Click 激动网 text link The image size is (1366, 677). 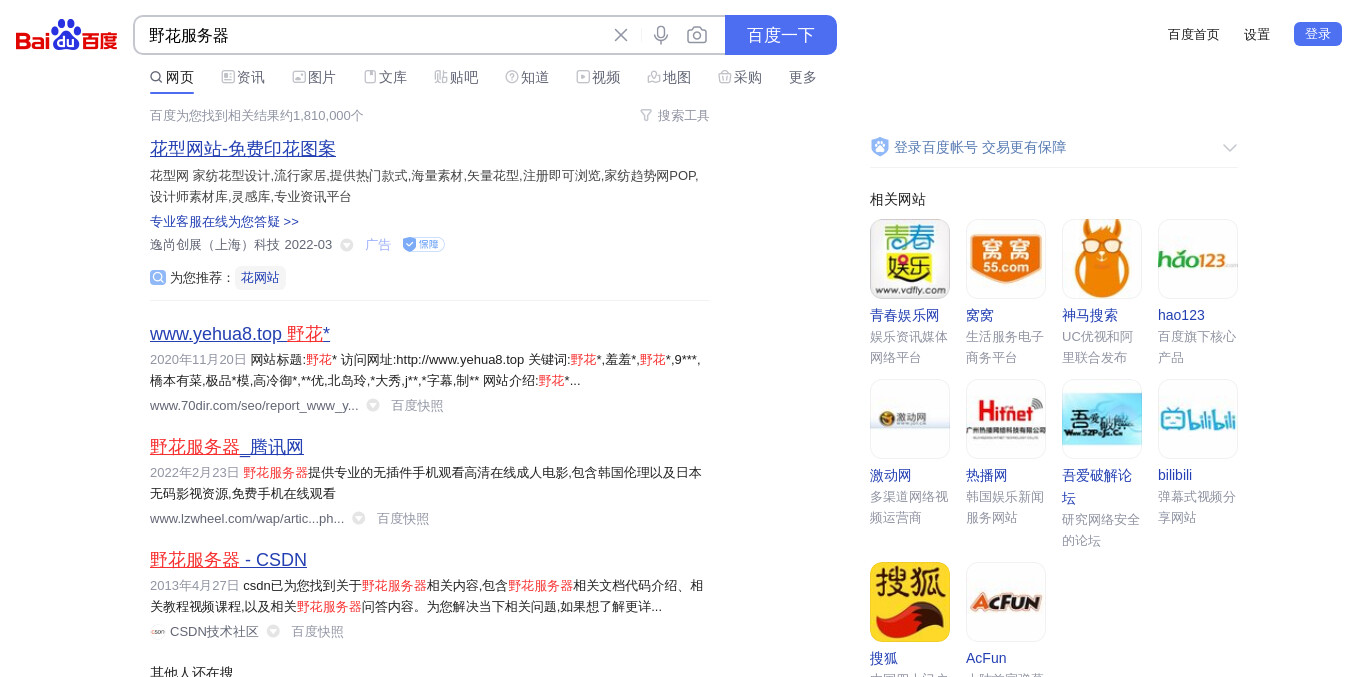click(891, 475)
